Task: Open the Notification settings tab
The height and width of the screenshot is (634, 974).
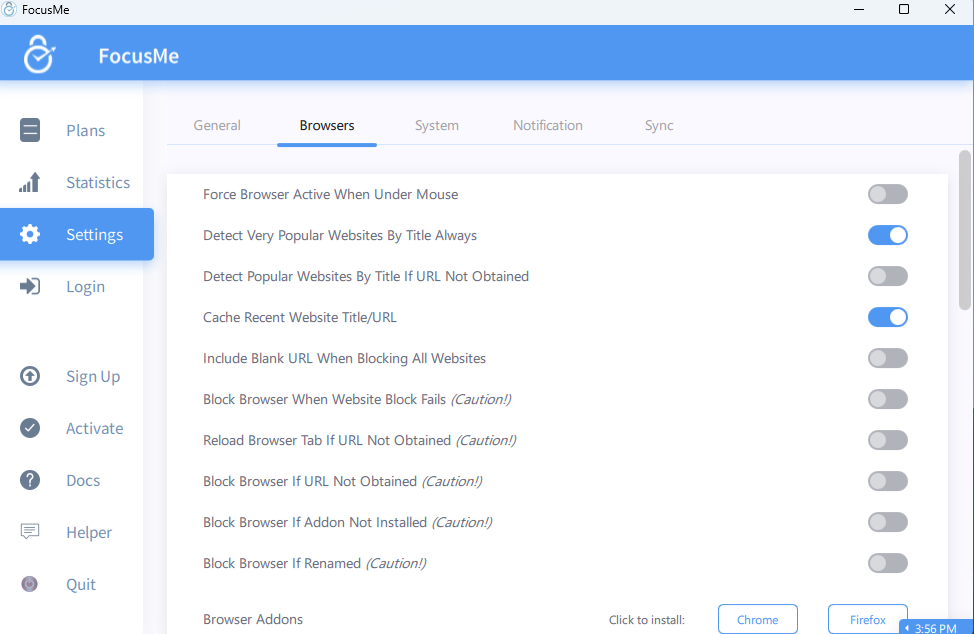Action: coord(547,125)
